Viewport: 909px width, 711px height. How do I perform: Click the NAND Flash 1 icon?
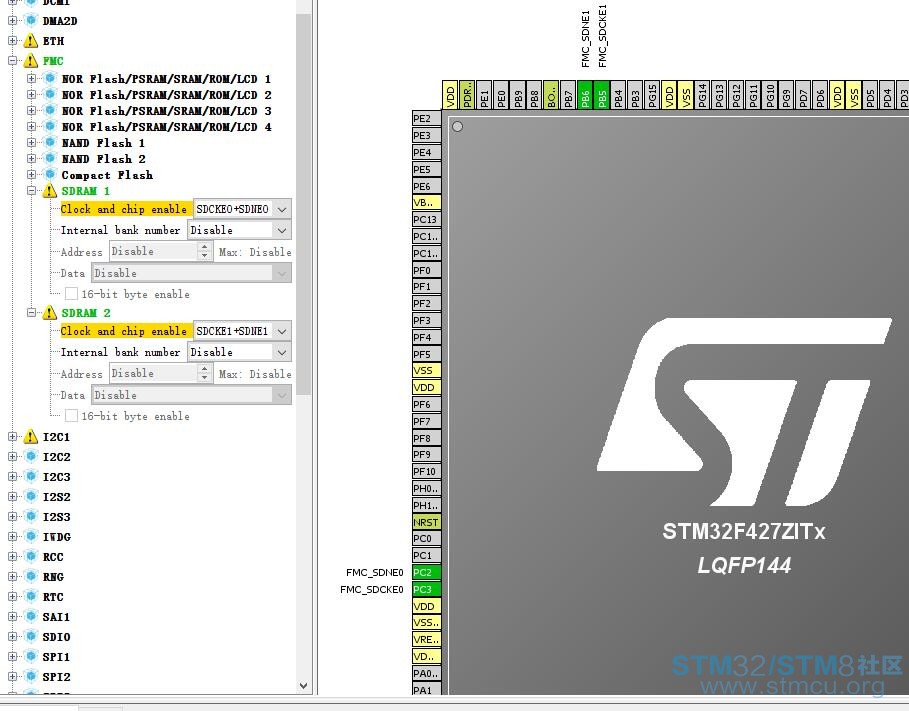[x=50, y=143]
